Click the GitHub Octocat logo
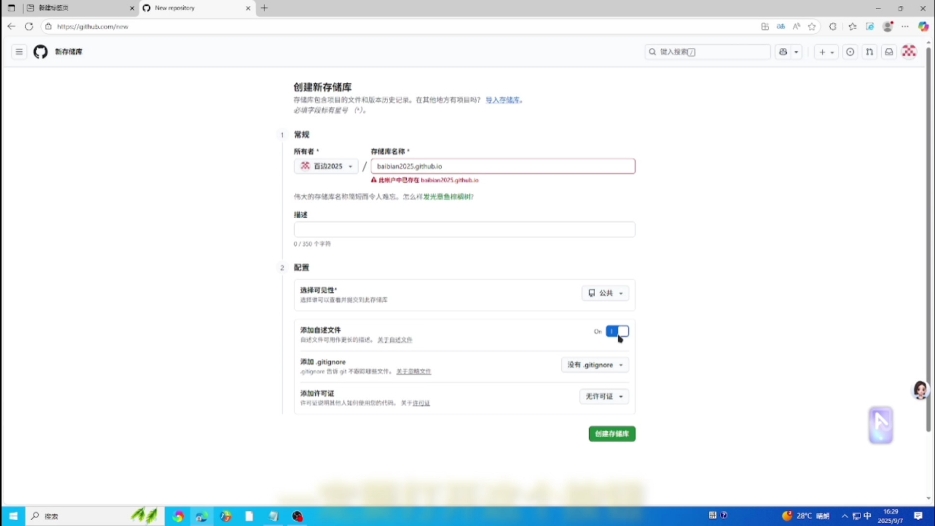Image resolution: width=935 pixels, height=526 pixels. coord(41,52)
